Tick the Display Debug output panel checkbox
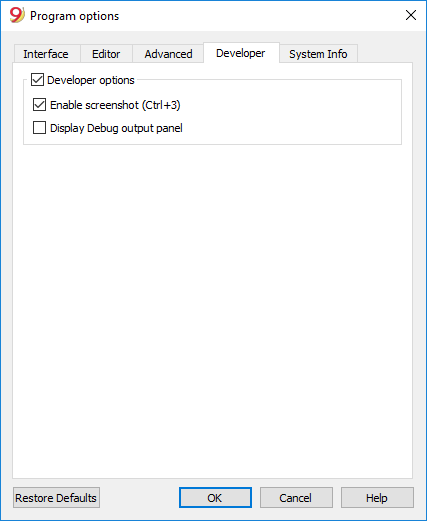 click(39, 128)
